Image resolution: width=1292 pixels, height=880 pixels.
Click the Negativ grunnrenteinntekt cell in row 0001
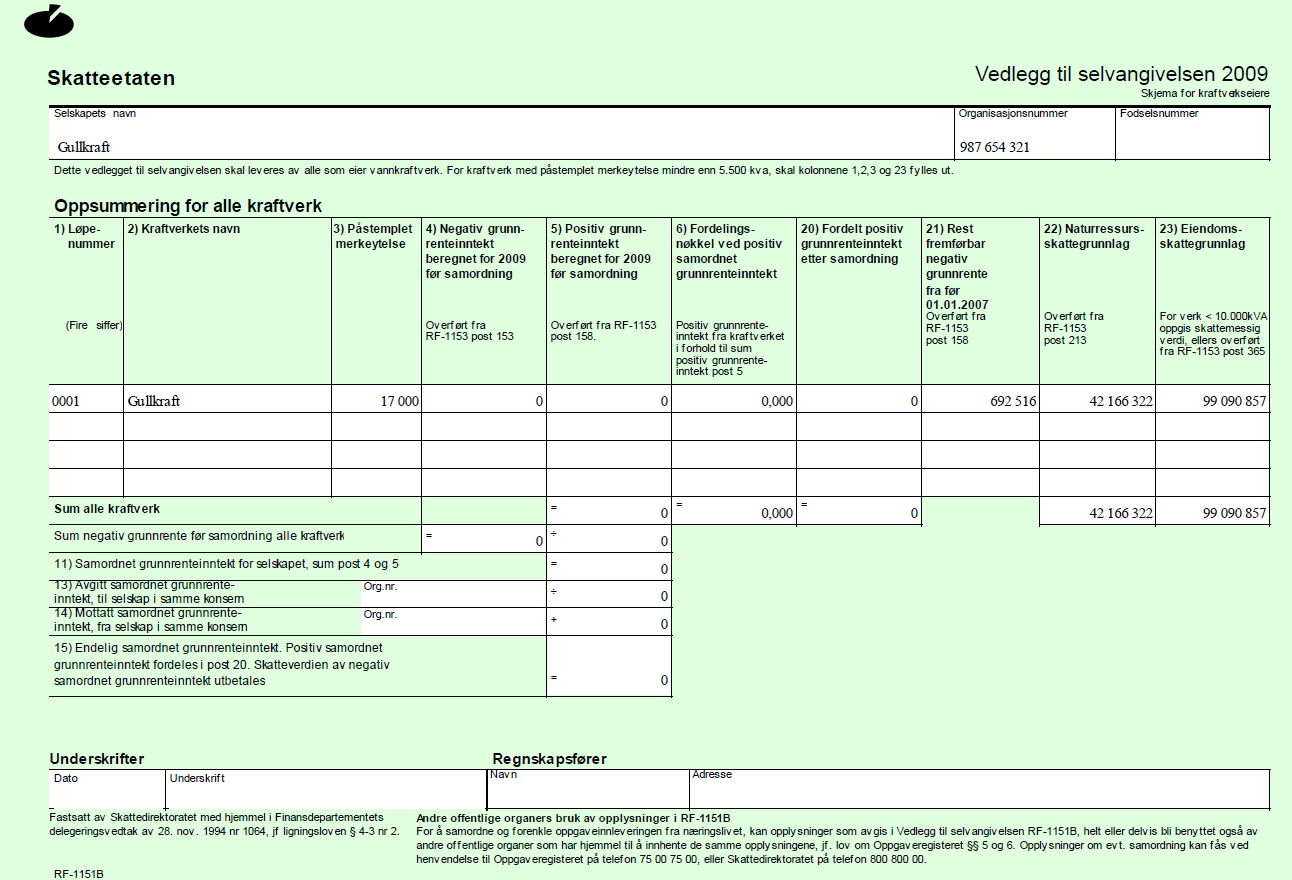point(484,399)
